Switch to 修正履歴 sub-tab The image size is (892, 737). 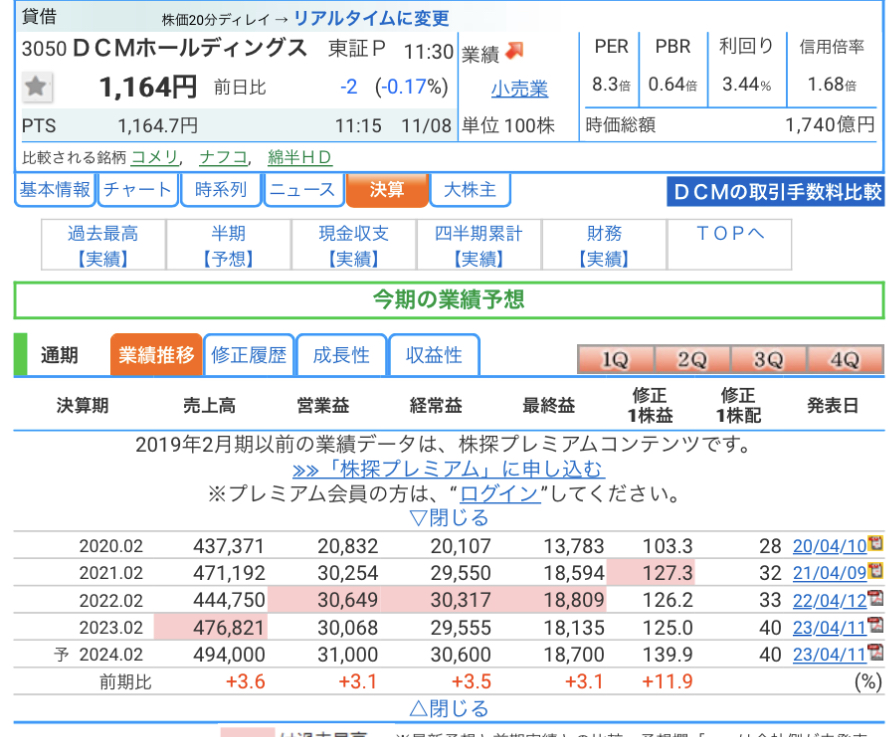click(249, 355)
